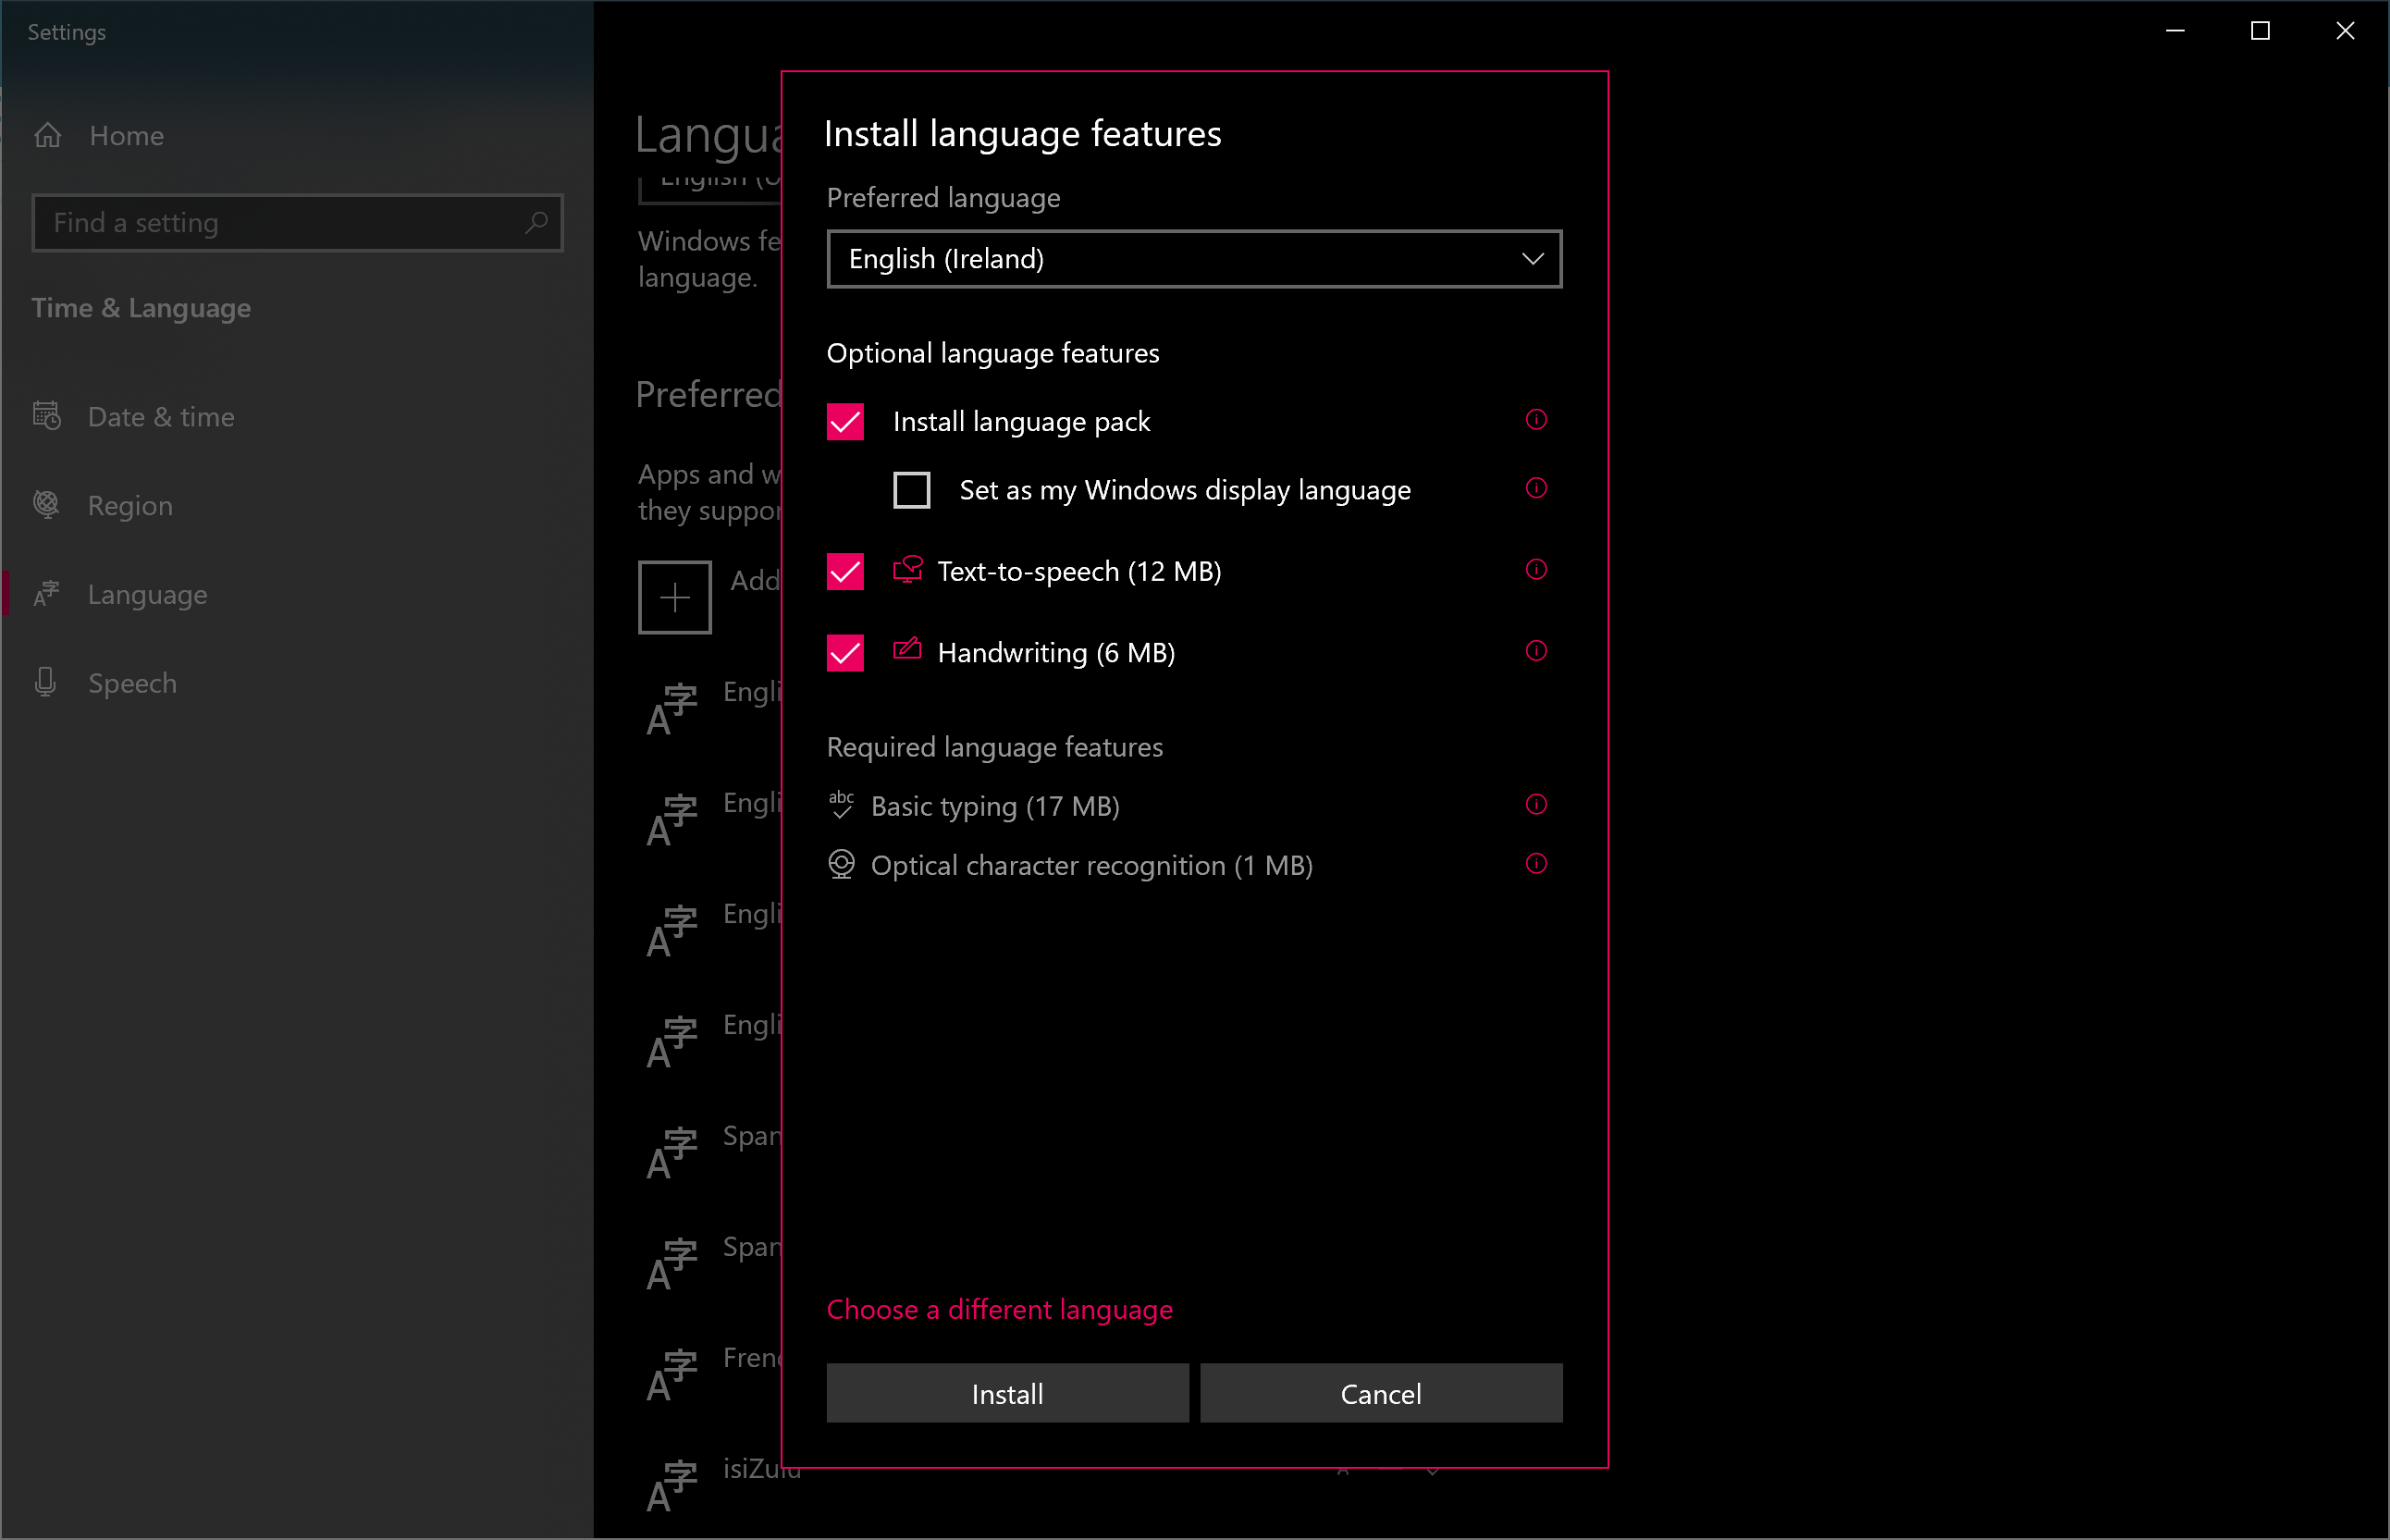Viewport: 2390px width, 1540px height.
Task: Go to Date & time settings
Action: tap(161, 416)
